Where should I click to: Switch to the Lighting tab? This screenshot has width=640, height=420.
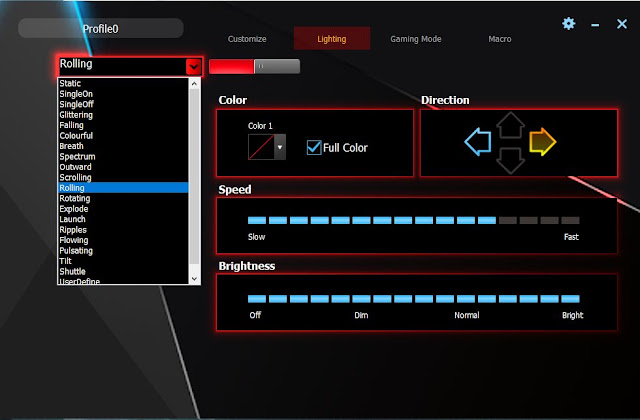pyautogui.click(x=332, y=39)
